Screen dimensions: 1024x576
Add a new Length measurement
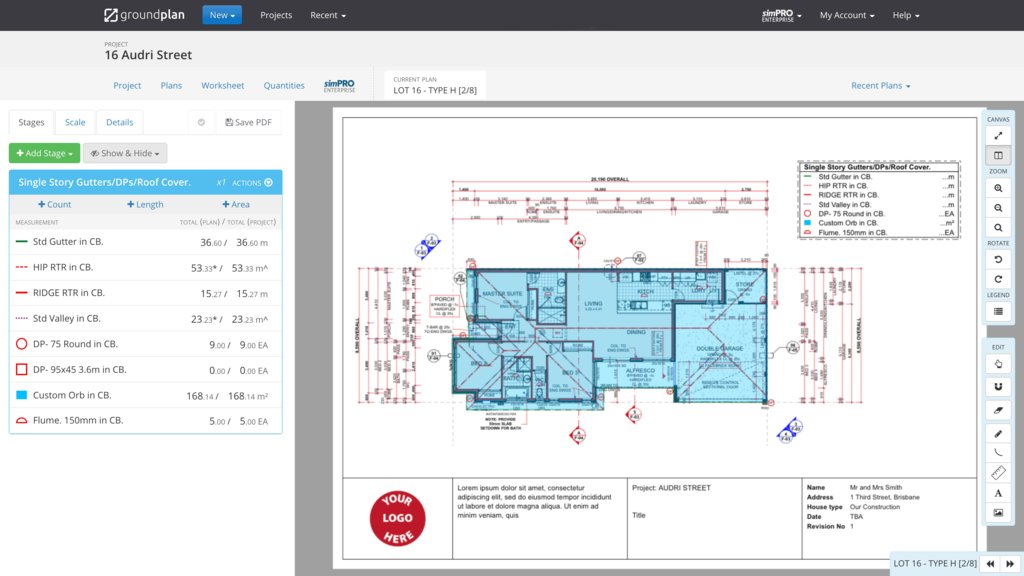coord(144,203)
